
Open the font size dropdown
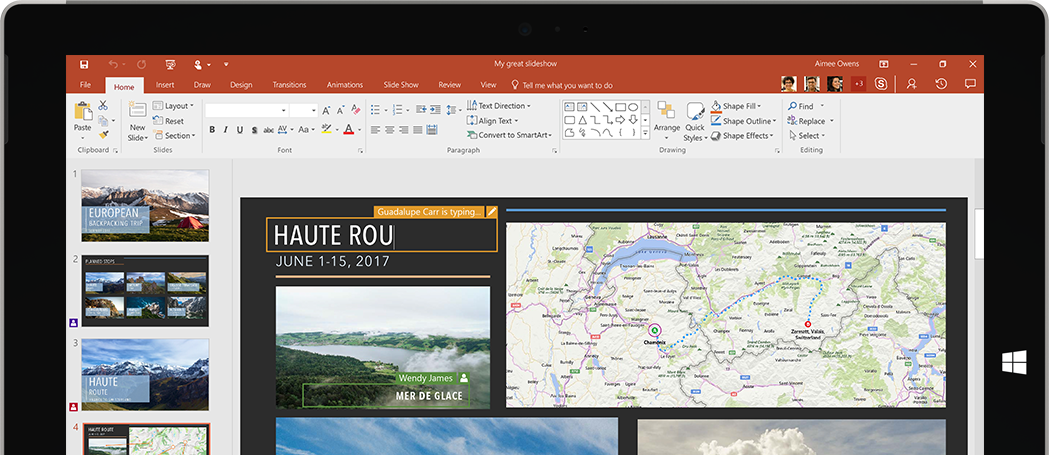click(x=312, y=110)
